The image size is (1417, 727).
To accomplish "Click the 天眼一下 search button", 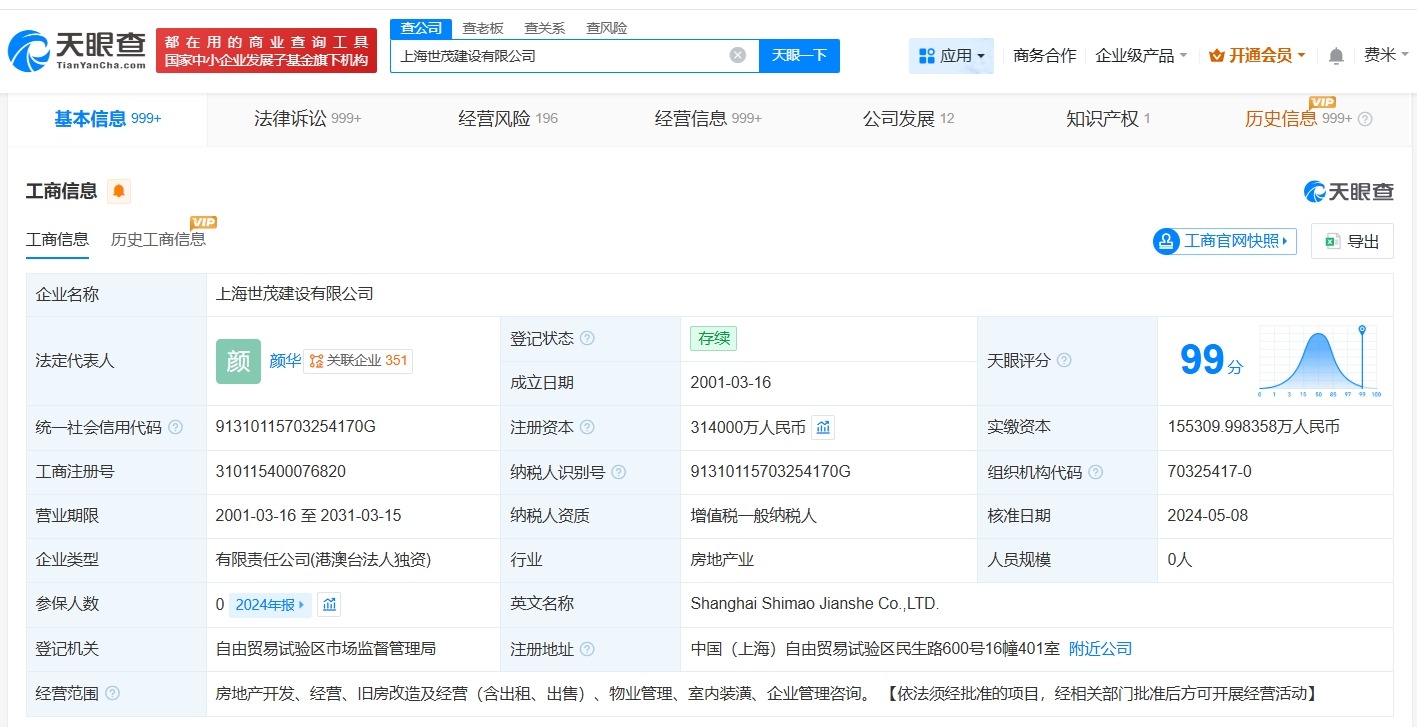I will coord(797,55).
